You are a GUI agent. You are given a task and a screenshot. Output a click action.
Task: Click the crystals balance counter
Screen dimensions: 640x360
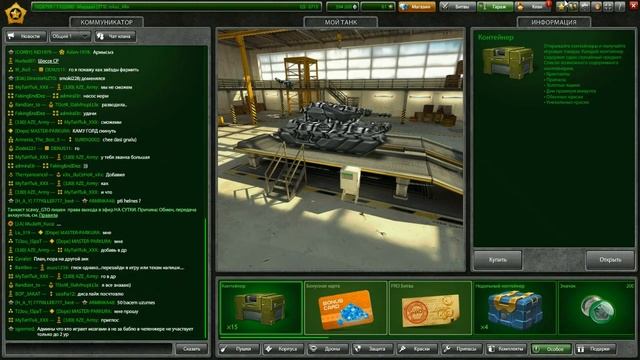pyautogui.click(x=342, y=7)
